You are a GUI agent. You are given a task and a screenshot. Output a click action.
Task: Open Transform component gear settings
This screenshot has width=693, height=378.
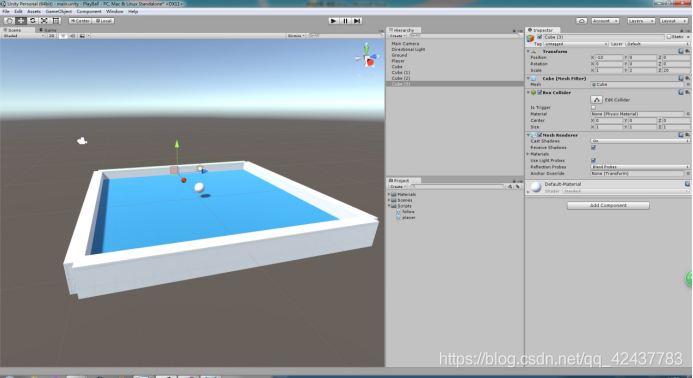(687, 51)
